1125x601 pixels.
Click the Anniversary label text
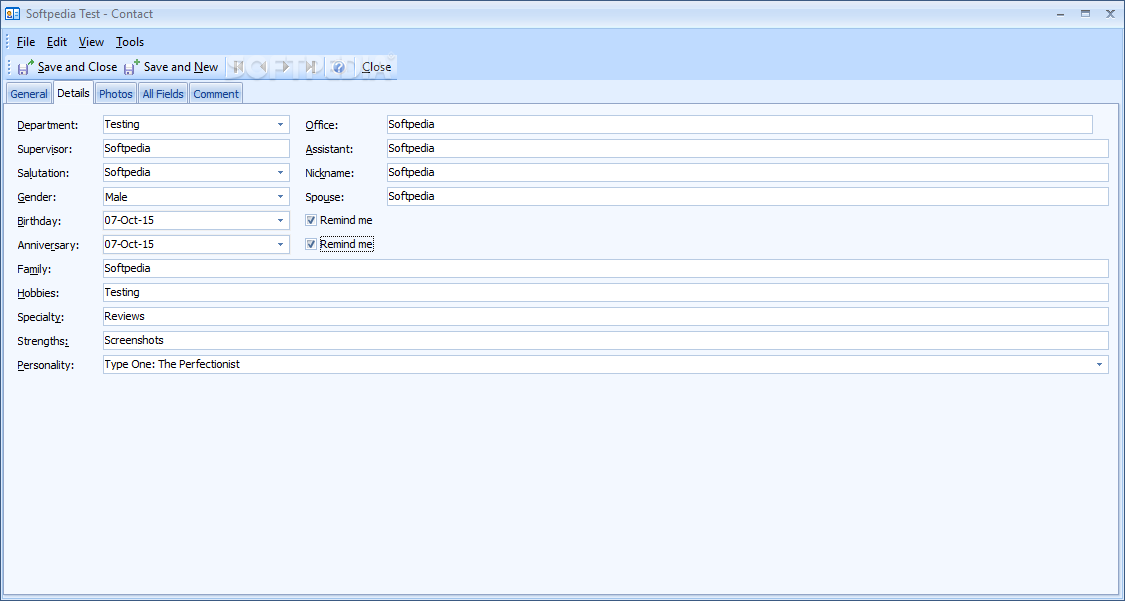pyautogui.click(x=48, y=245)
